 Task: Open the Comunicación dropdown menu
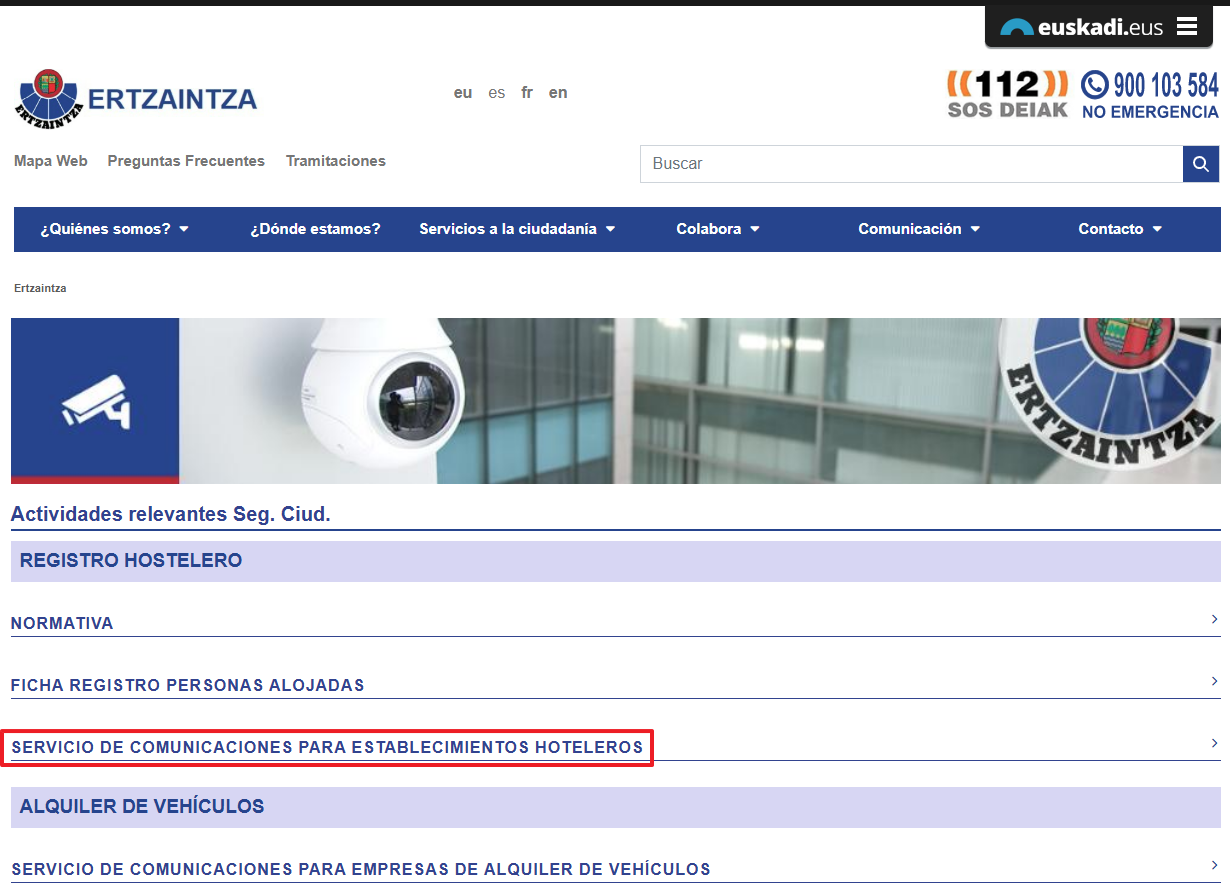pos(919,229)
